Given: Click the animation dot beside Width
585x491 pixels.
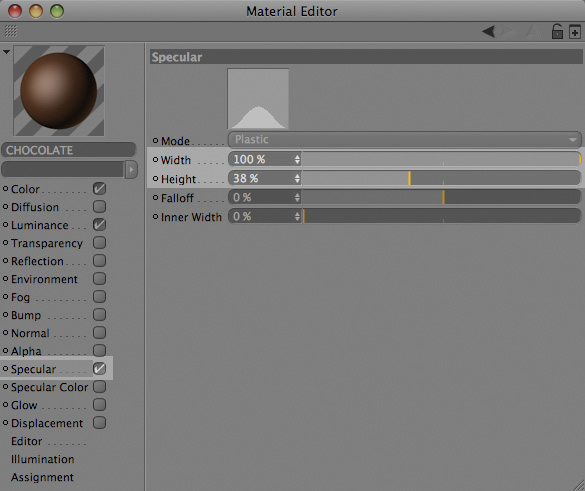Looking at the screenshot, I should coord(156,160).
